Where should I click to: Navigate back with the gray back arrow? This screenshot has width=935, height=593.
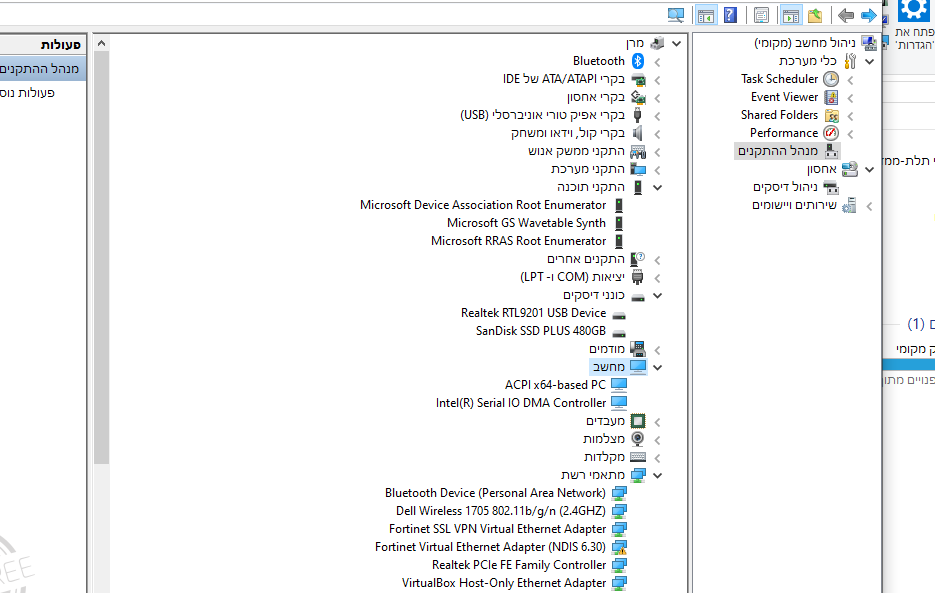coord(845,14)
